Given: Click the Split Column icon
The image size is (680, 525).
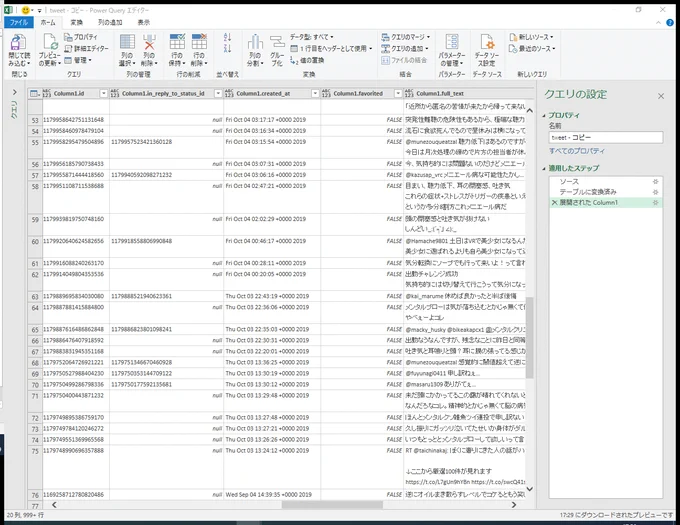Looking at the screenshot, I should [x=255, y=42].
